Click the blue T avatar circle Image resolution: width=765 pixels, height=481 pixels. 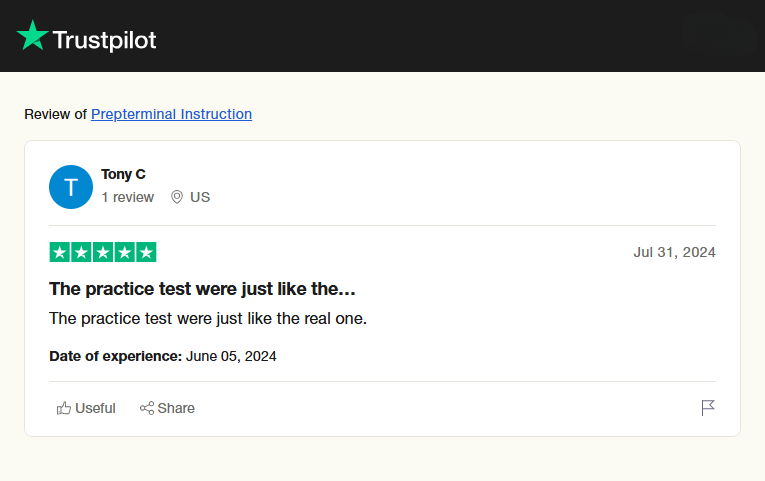[71, 187]
